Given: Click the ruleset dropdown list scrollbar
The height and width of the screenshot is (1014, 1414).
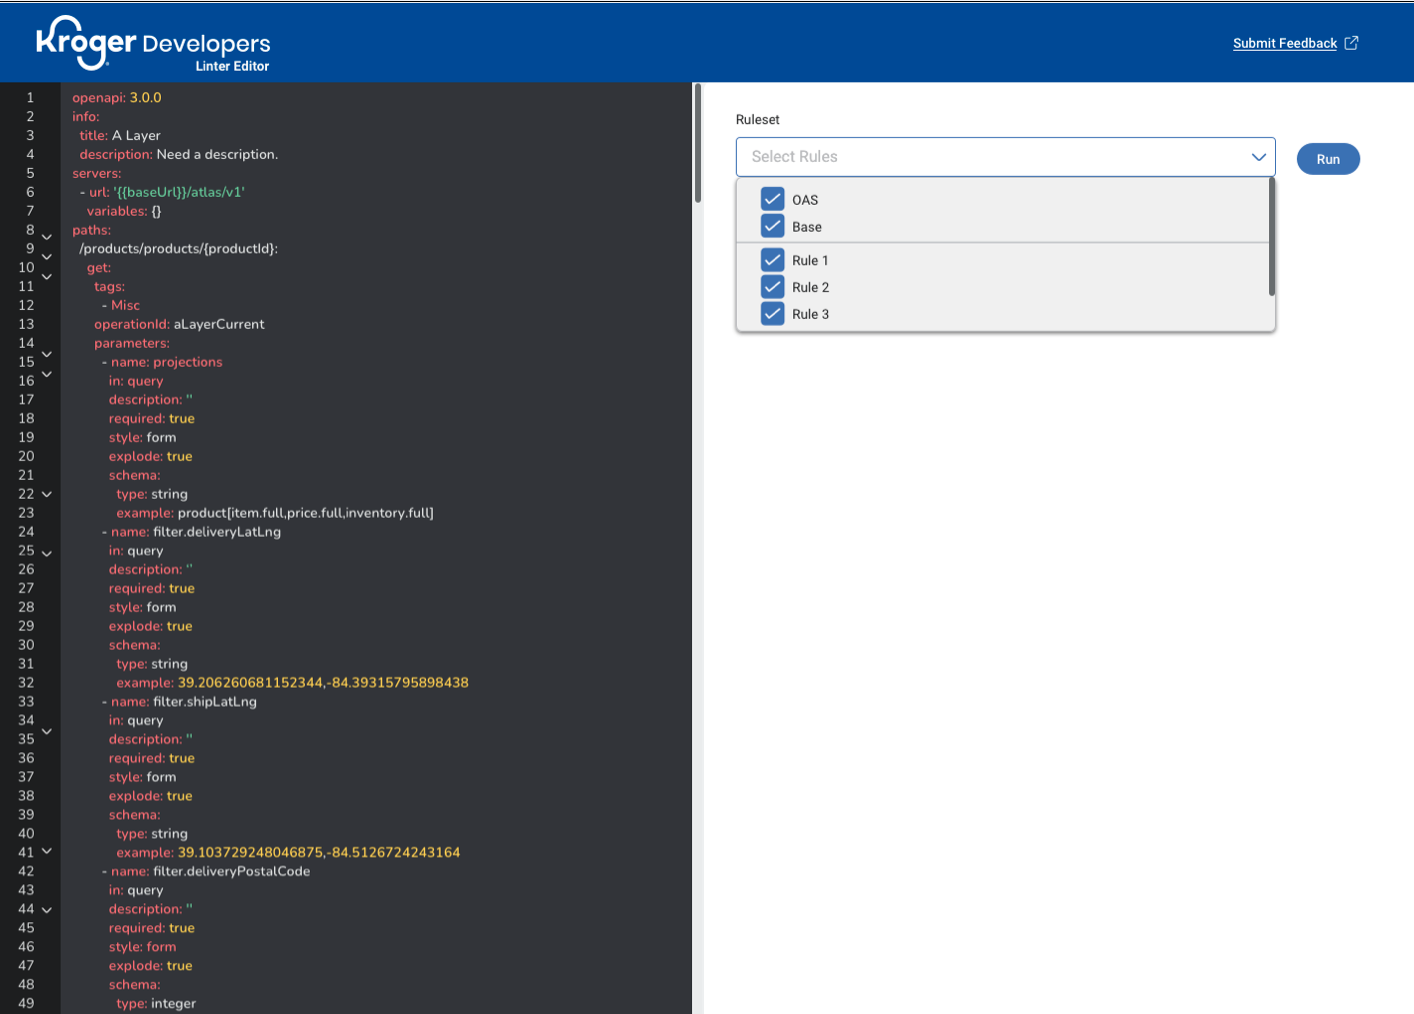Looking at the screenshot, I should click(x=1272, y=237).
